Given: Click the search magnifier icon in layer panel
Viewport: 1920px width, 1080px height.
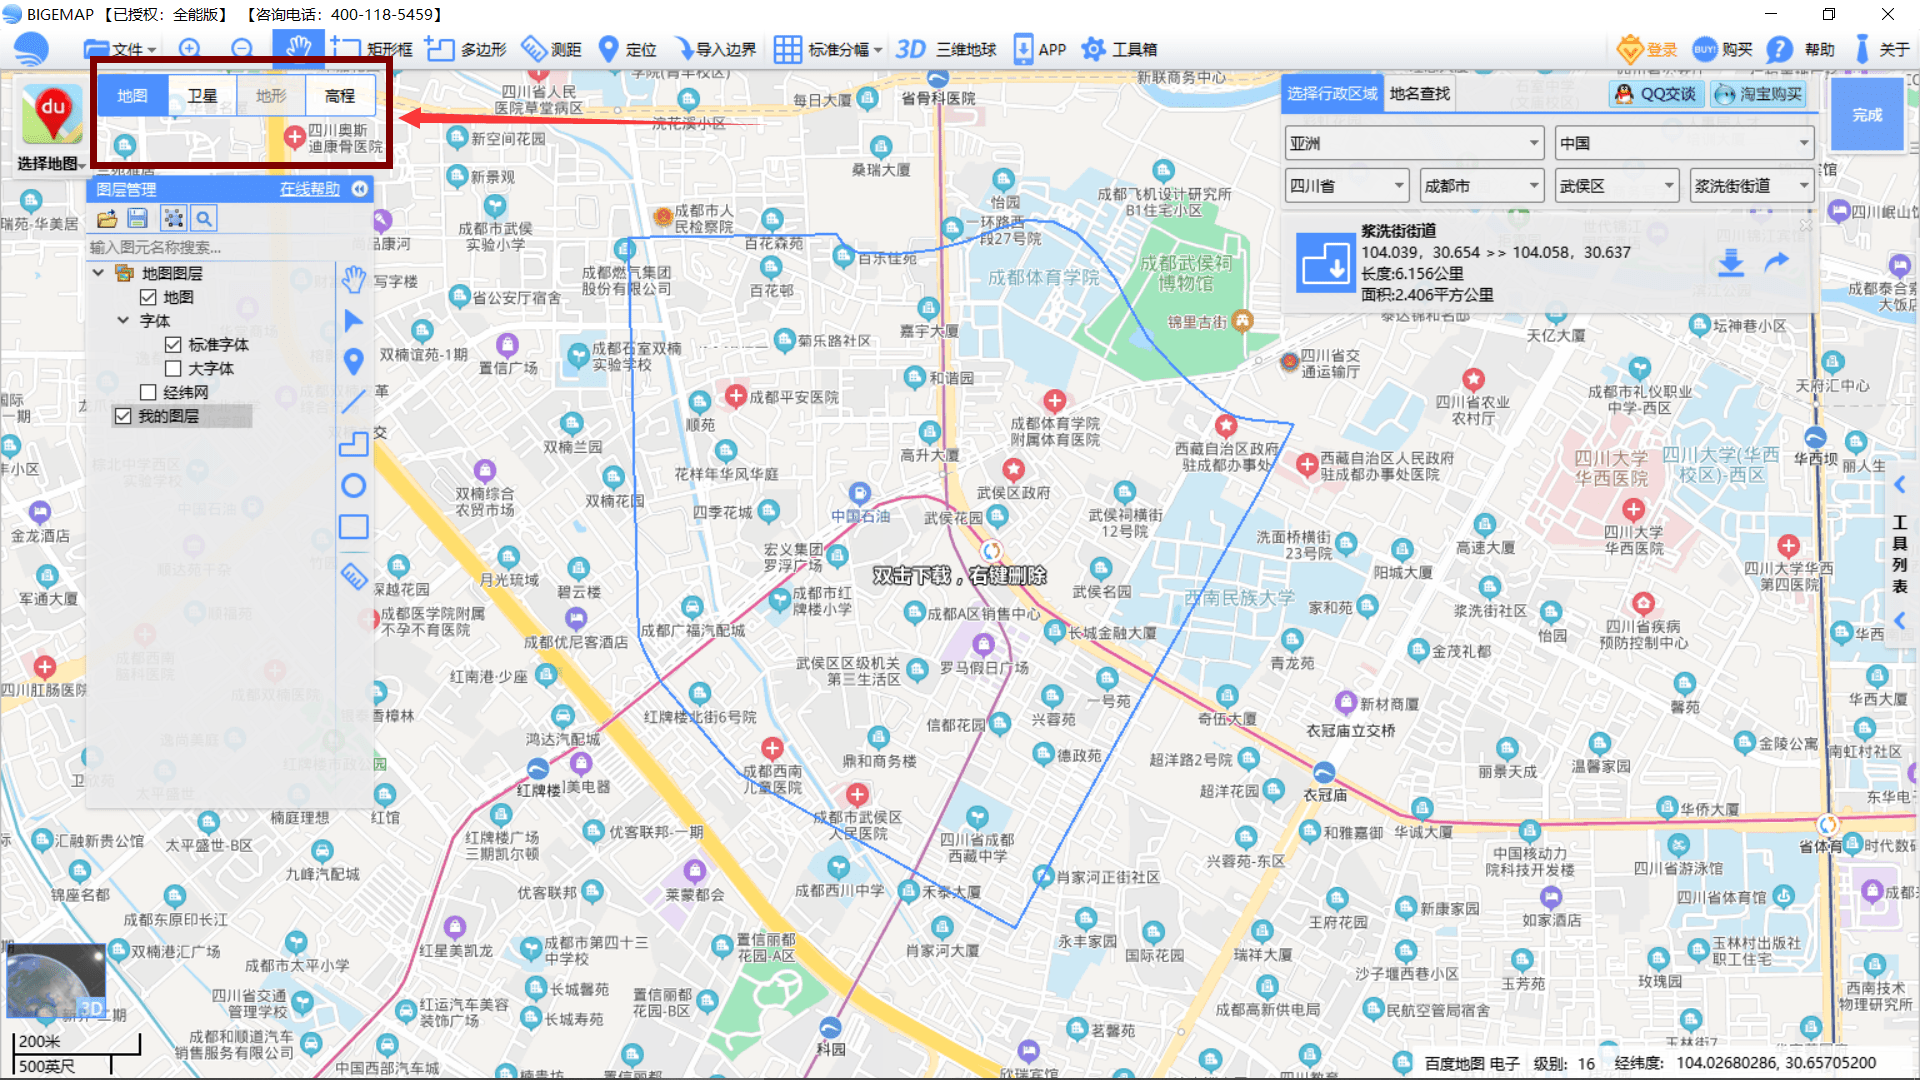Looking at the screenshot, I should [204, 218].
